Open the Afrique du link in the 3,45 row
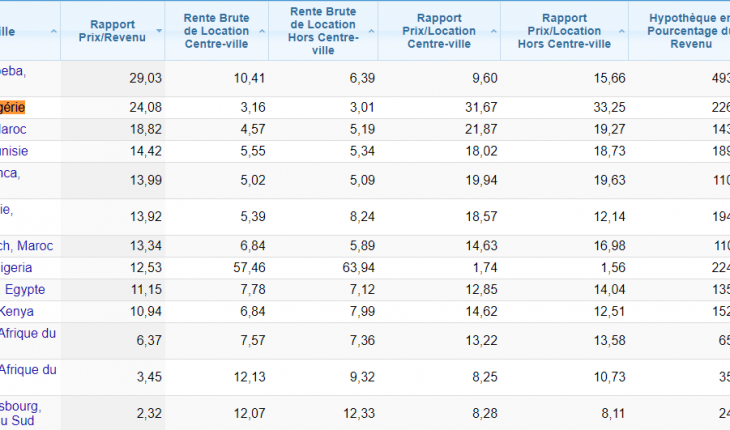The image size is (730, 430). point(28,370)
